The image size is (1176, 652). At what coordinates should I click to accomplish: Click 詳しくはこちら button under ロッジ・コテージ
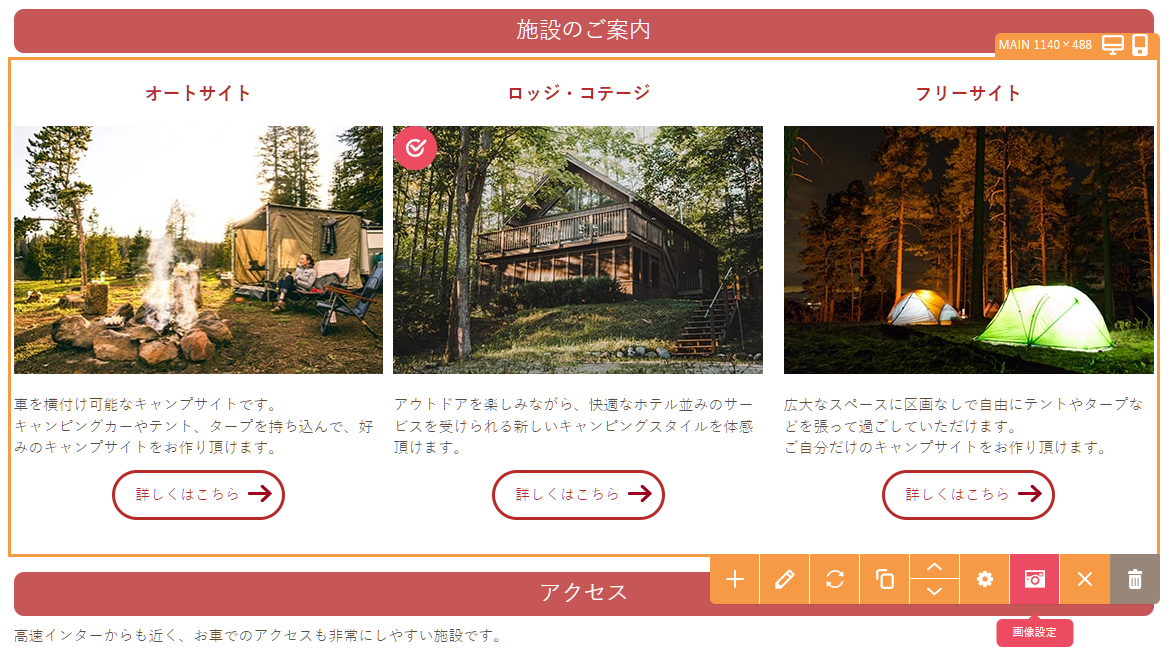(x=578, y=494)
